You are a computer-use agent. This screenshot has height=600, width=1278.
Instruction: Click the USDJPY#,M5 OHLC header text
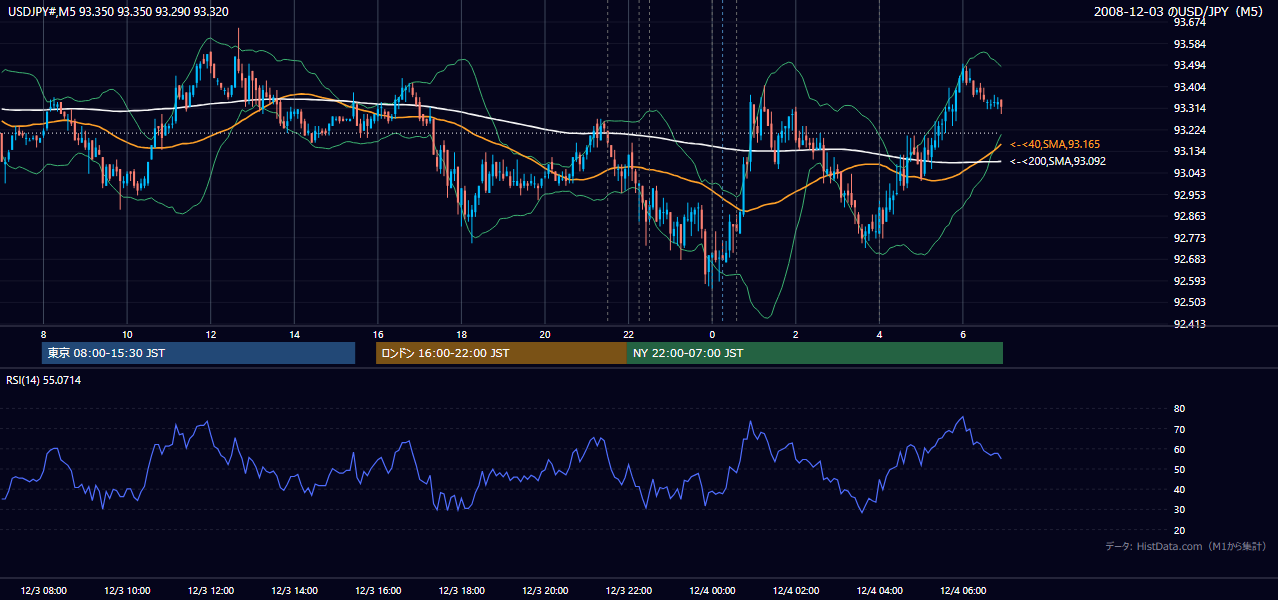coord(117,12)
